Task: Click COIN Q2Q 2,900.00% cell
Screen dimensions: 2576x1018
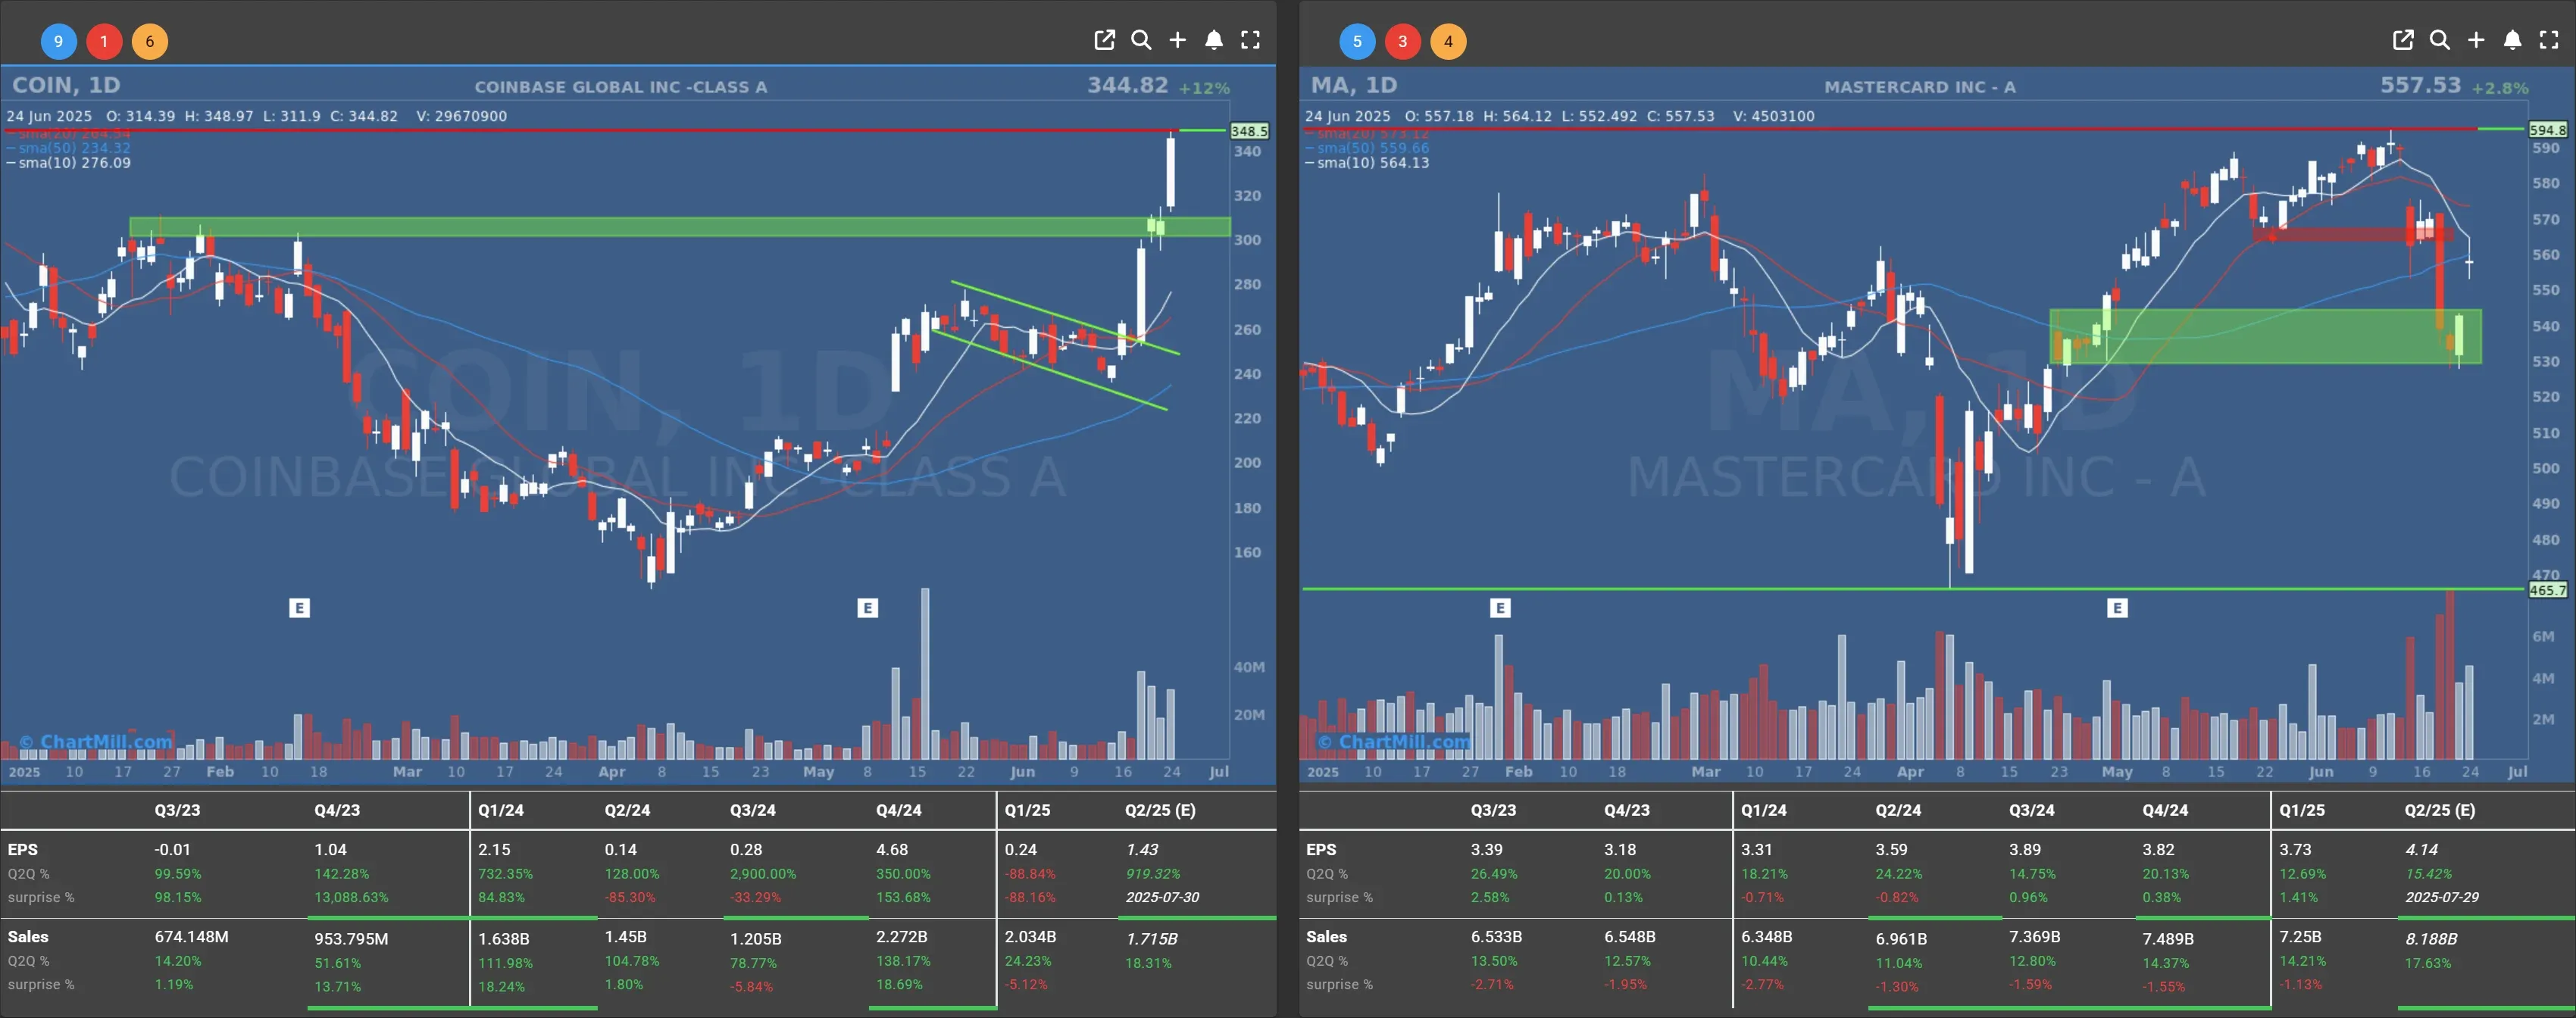Action: tap(763, 874)
